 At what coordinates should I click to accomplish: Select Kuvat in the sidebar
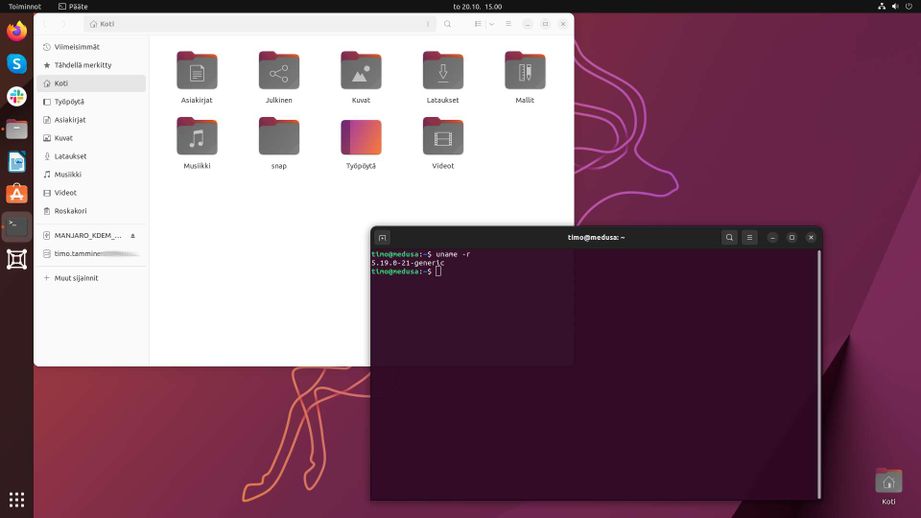coord(91,138)
